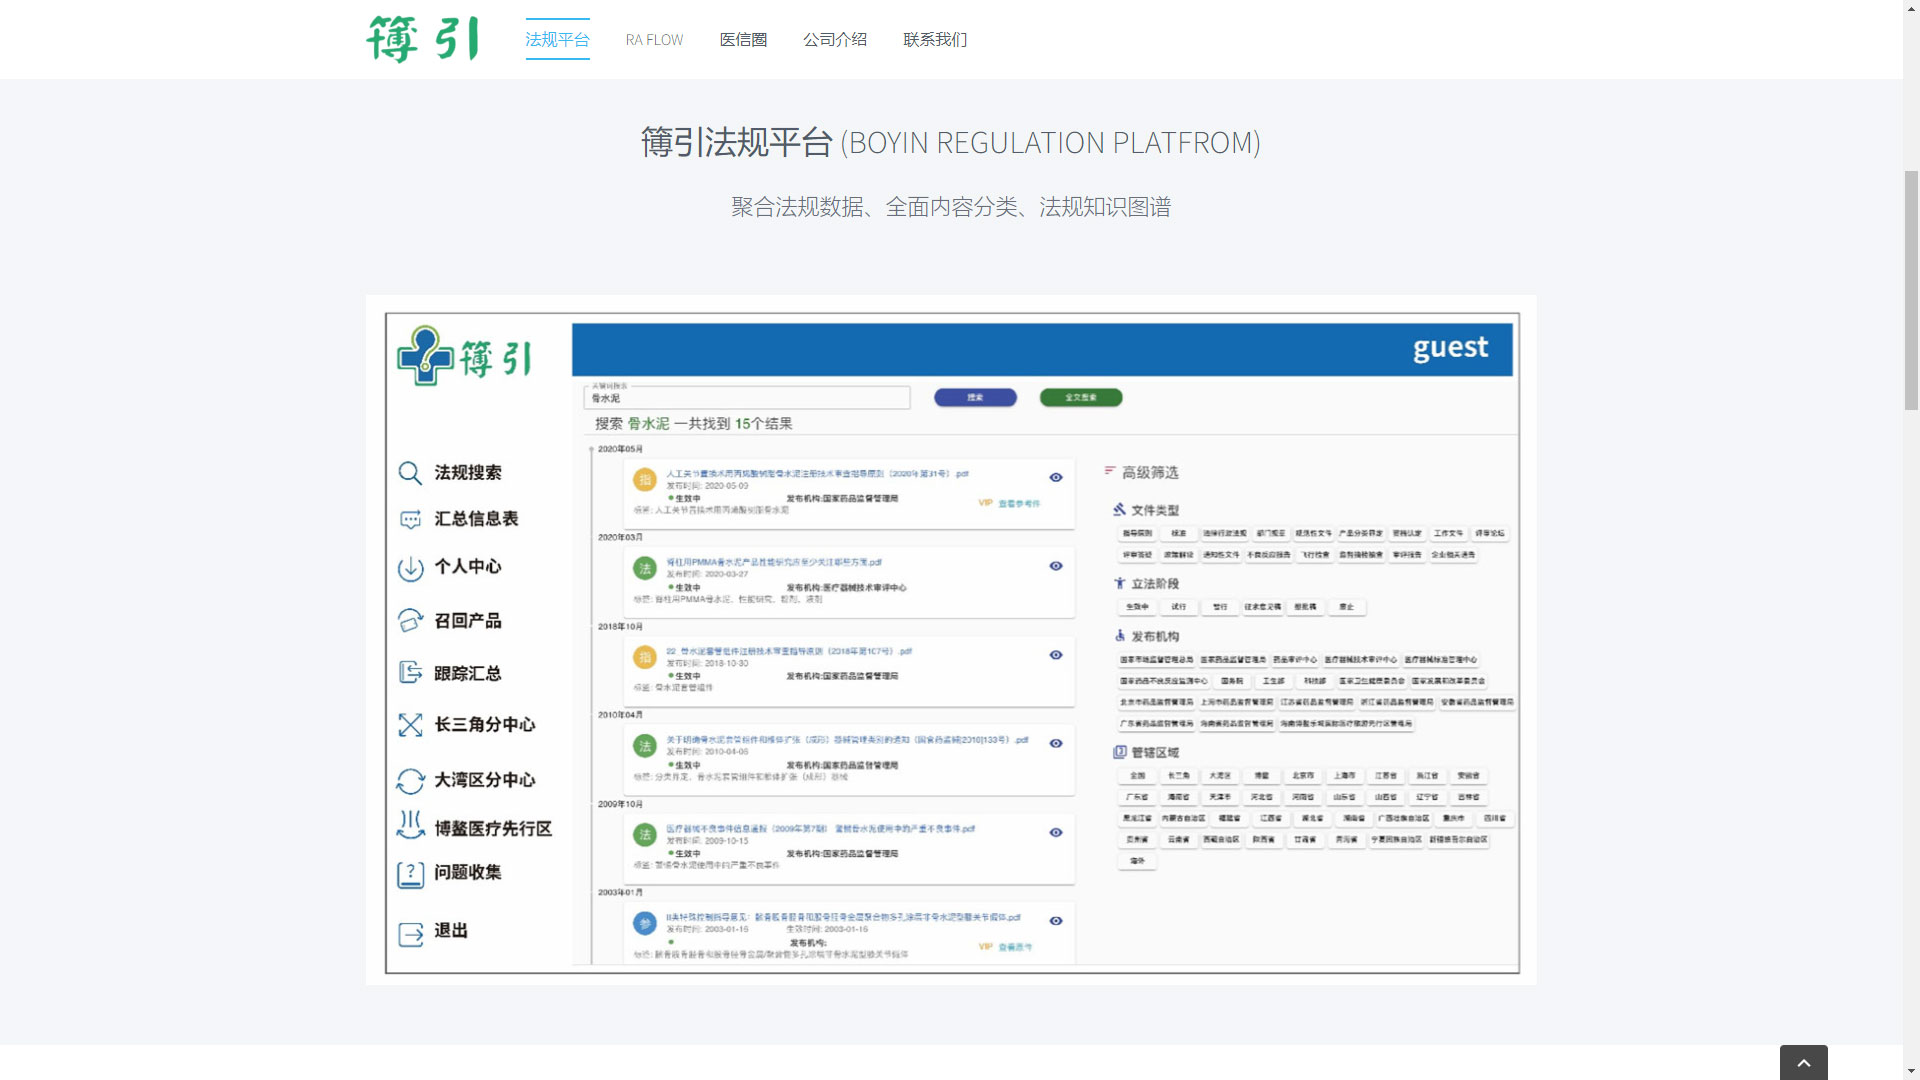The image size is (1920, 1080).
Task: Click the 2020年05月 timeline label
Action: point(620,449)
